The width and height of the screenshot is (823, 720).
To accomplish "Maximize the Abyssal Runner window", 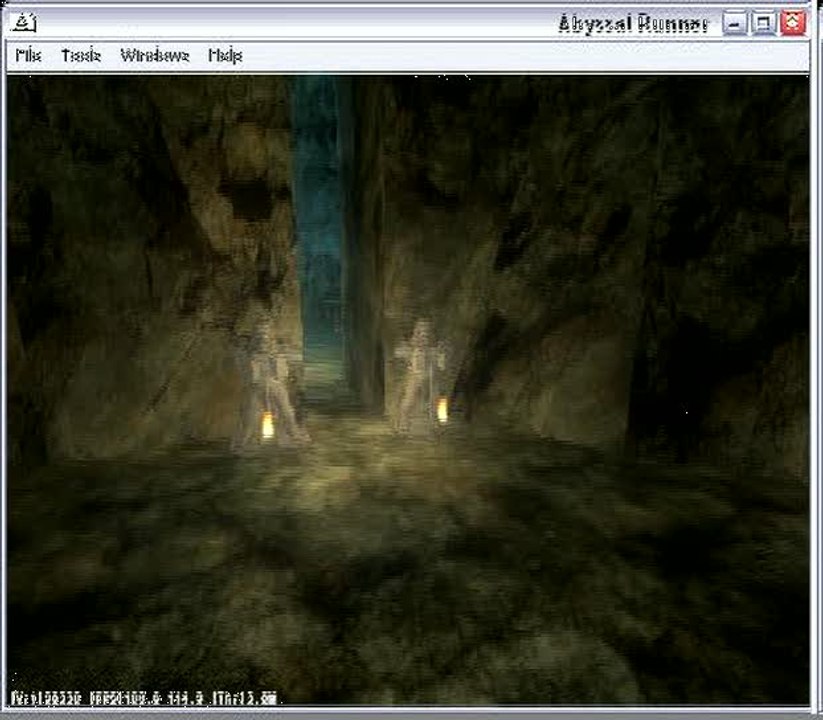I will pyautogui.click(x=764, y=24).
